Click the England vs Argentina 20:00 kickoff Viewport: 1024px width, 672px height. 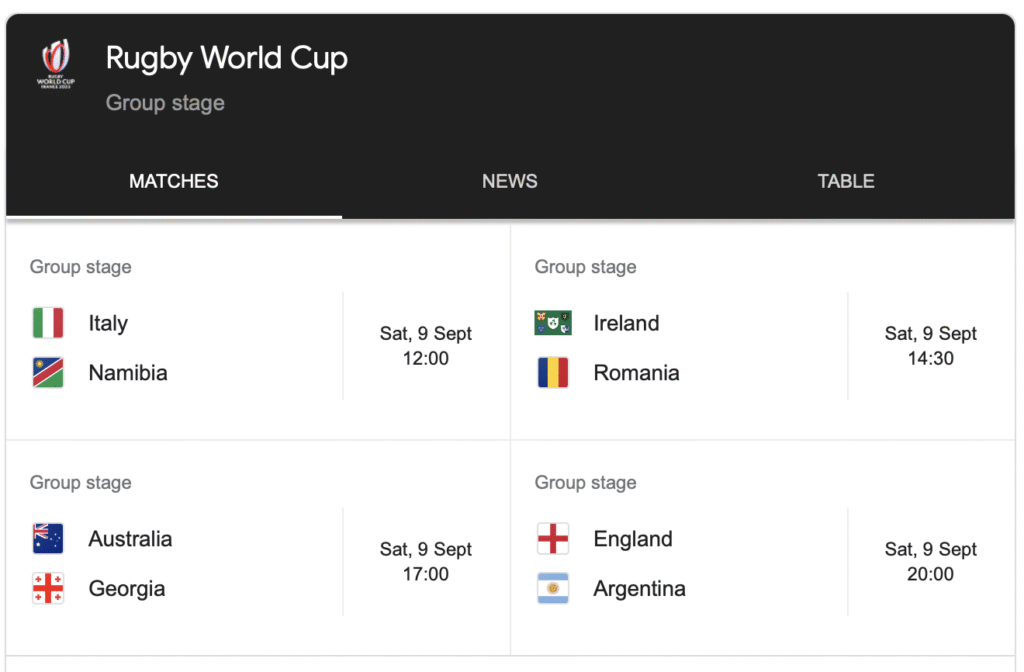[x=930, y=562]
